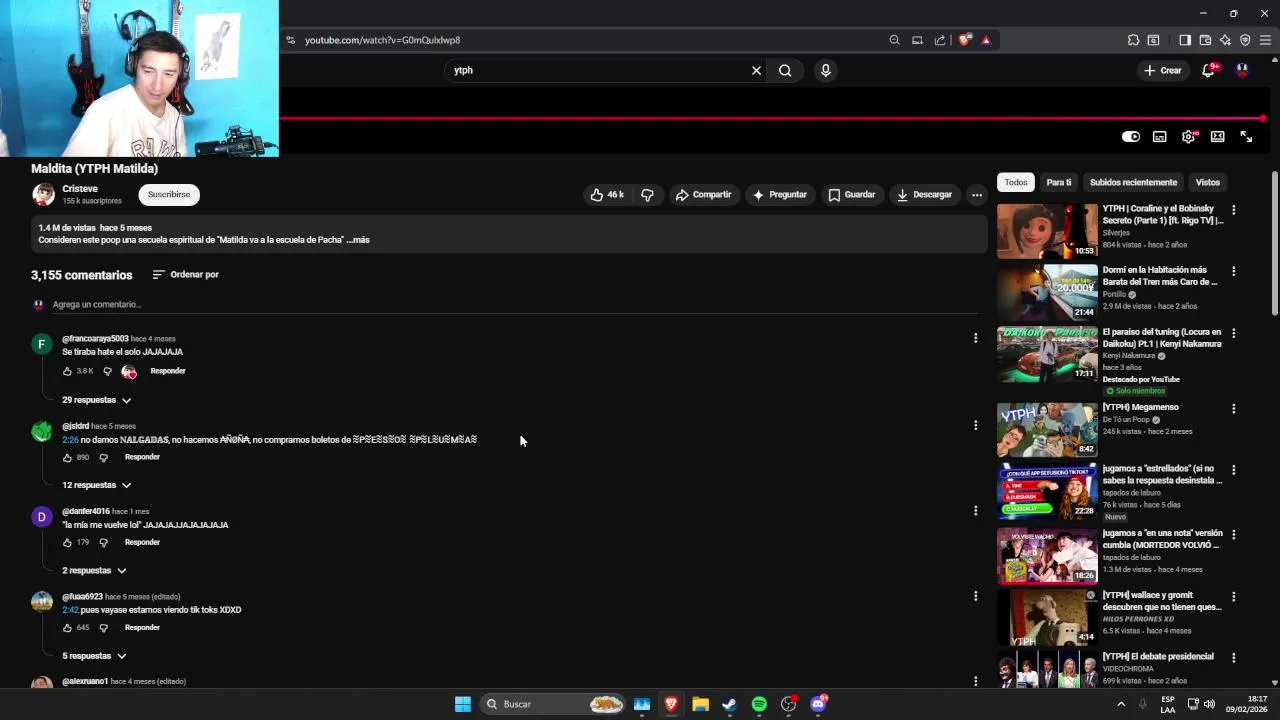Download the video with Descargar
This screenshot has height=720, width=1280.
pyautogui.click(x=924, y=195)
